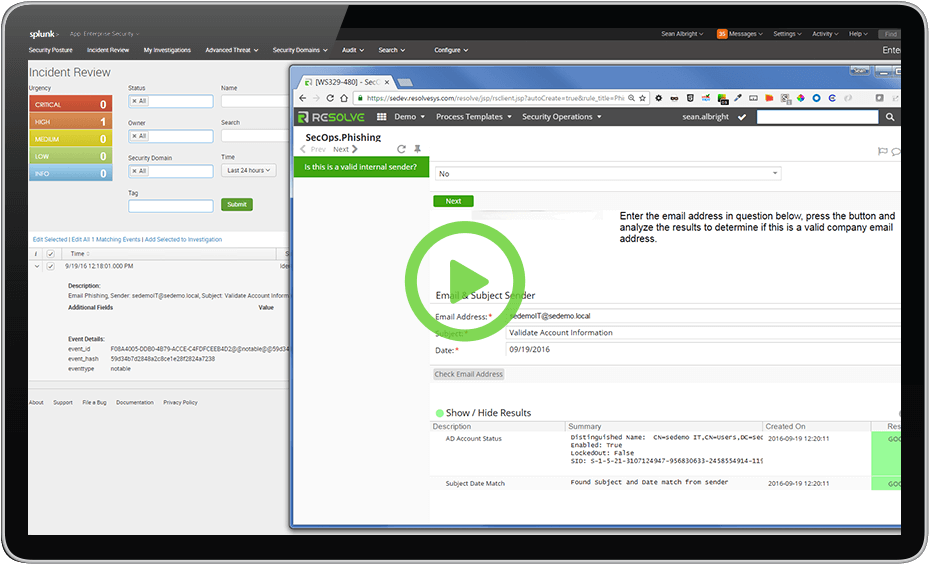Open Security Posture tab in Splunk

50,50
